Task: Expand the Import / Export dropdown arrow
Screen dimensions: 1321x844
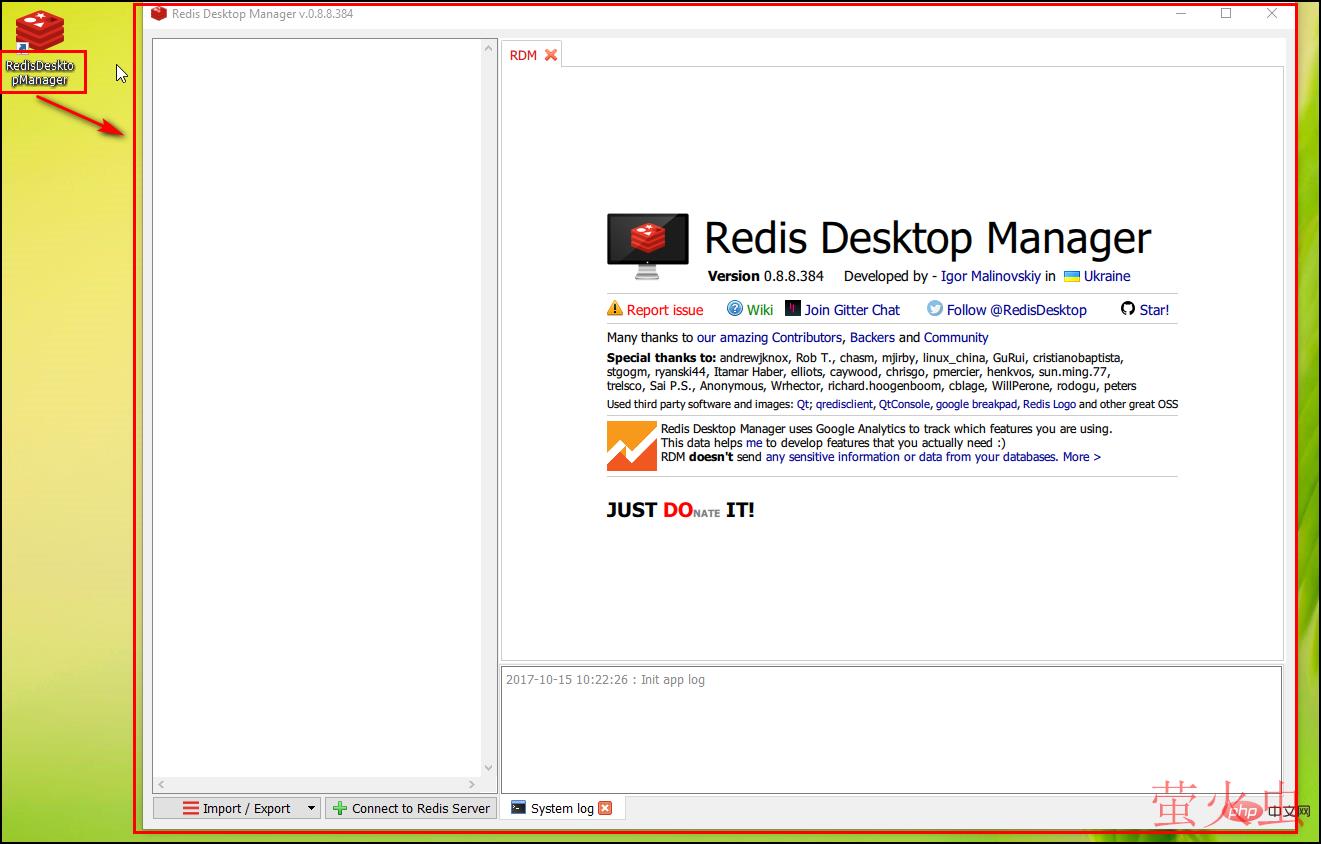Action: 311,808
